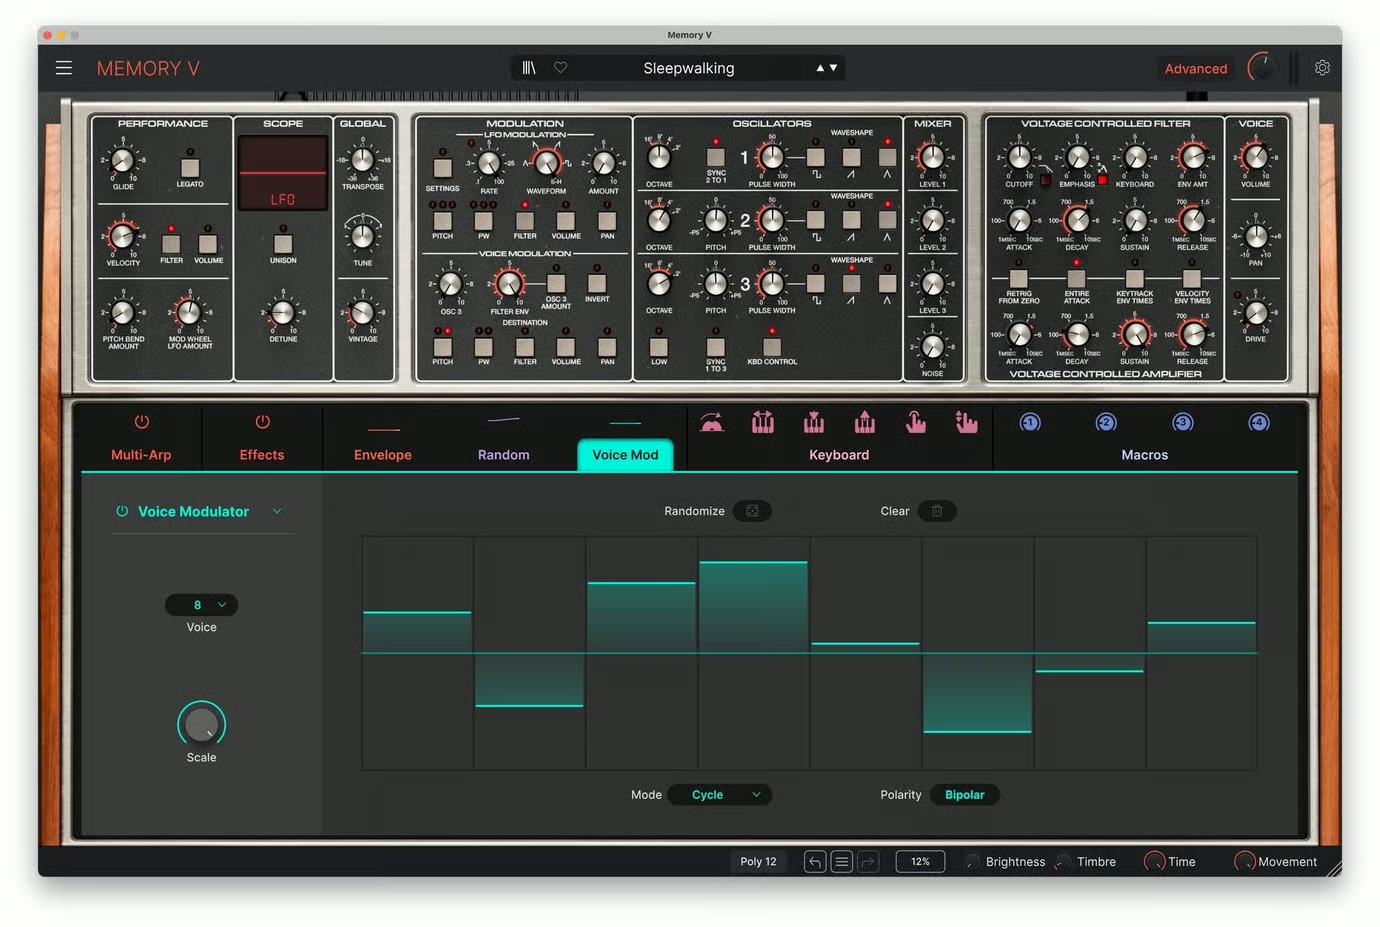This screenshot has height=927, width=1380.
Task: Adjust the Scale knob
Action: tap(202, 724)
